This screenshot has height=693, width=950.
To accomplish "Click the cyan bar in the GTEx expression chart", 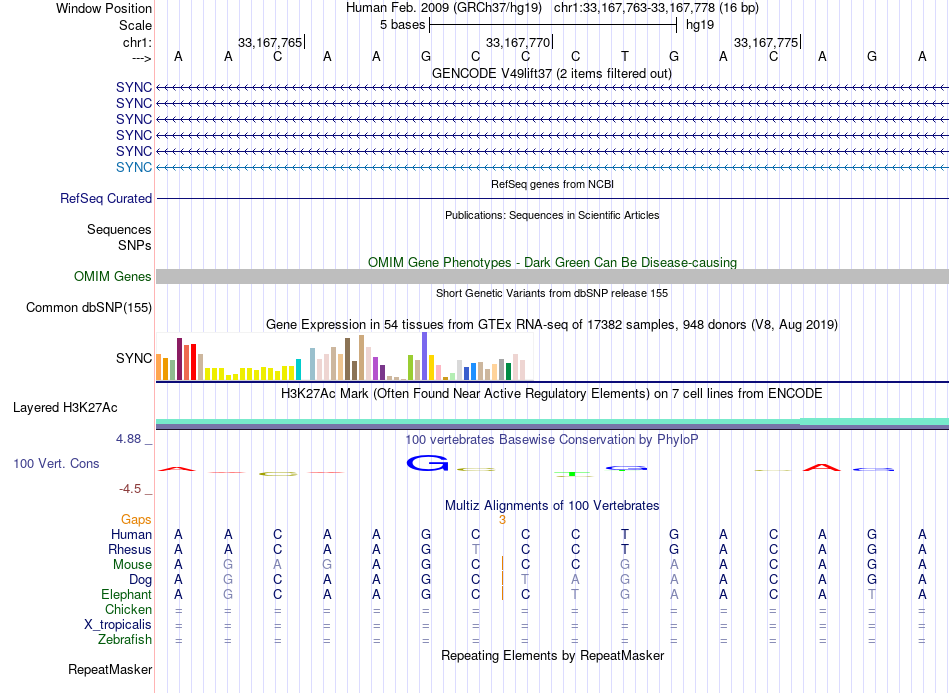I will 298,370.
